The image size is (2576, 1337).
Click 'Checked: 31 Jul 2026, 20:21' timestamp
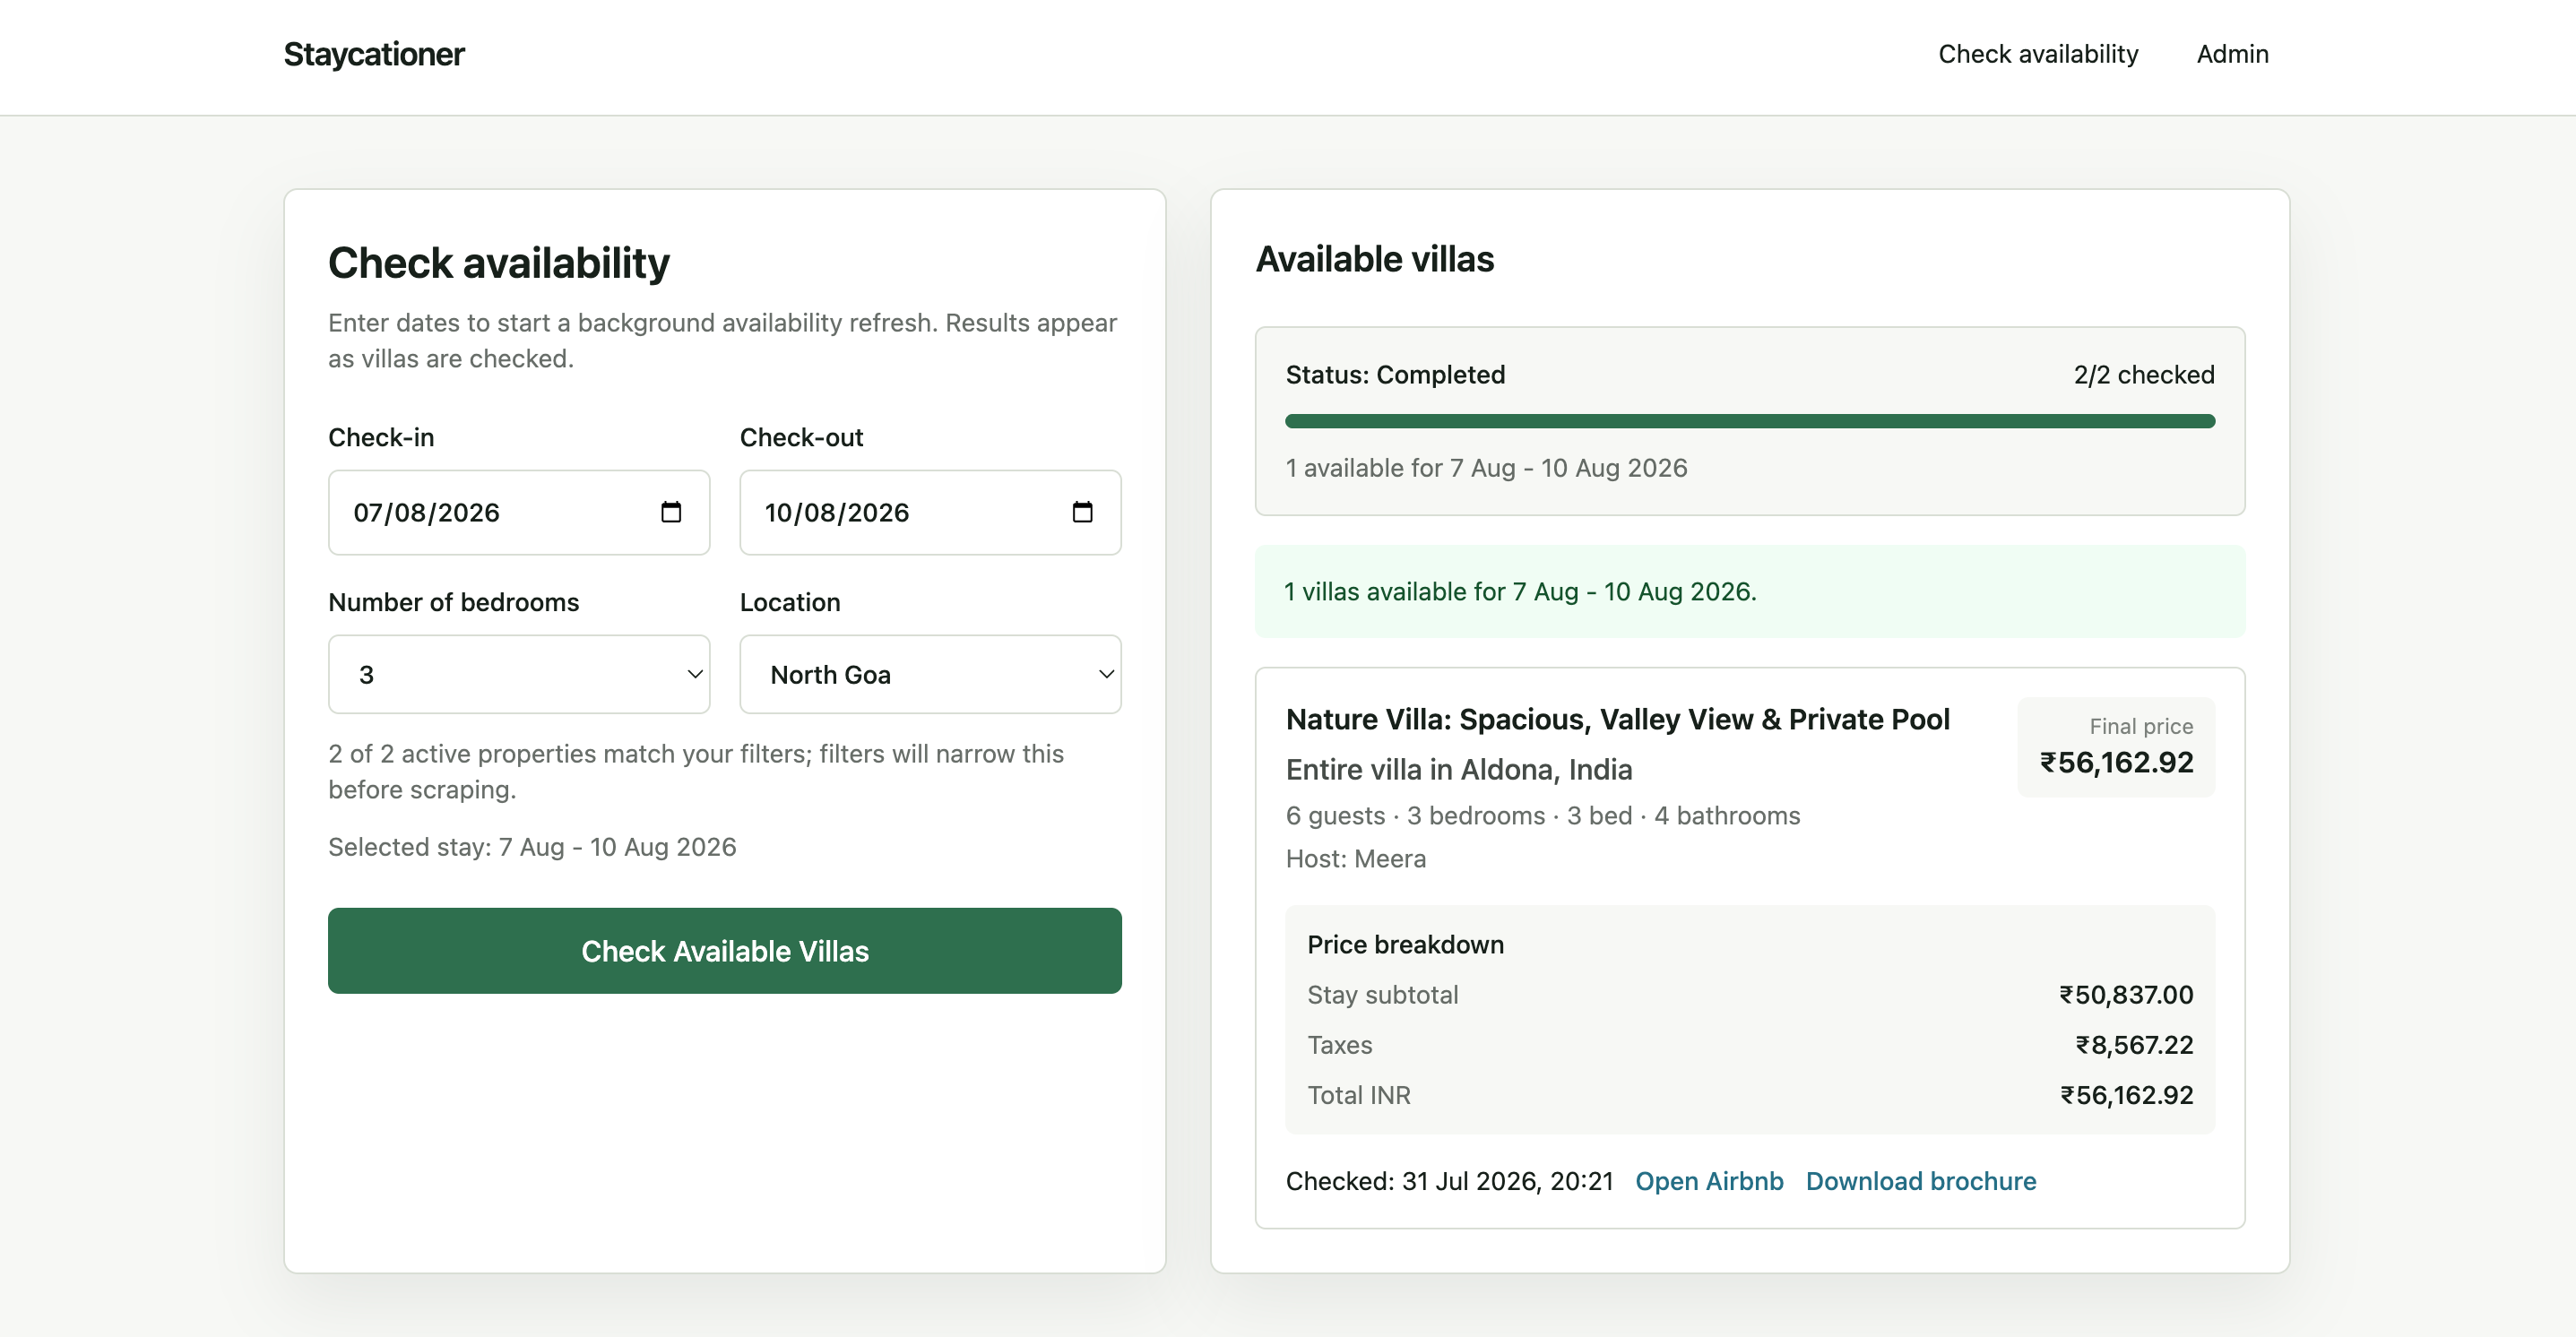pyautogui.click(x=1449, y=1181)
